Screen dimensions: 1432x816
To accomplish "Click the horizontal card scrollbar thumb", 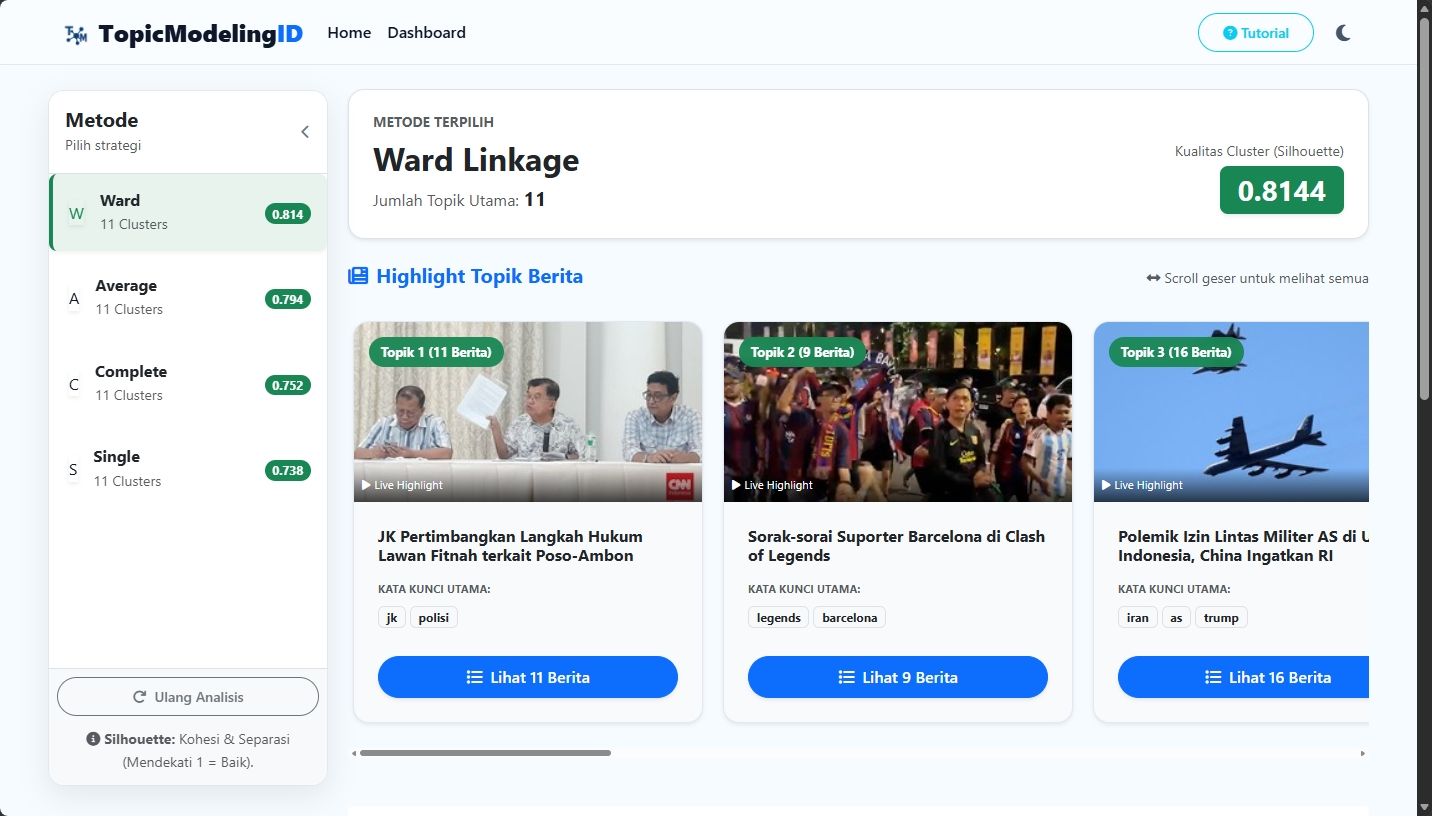I will (485, 753).
